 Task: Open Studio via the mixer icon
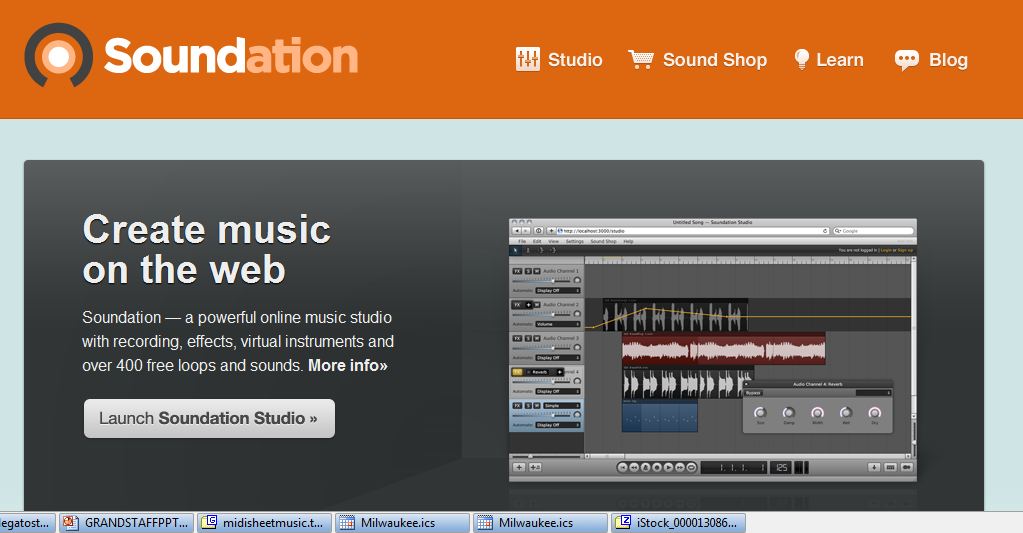point(528,59)
